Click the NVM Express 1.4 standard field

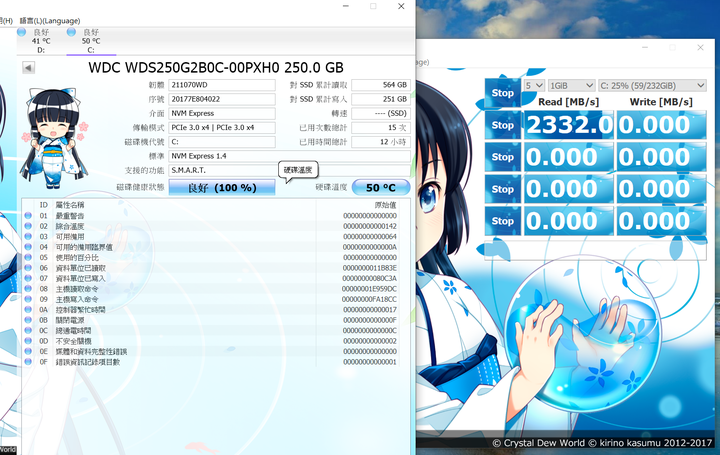click(289, 156)
